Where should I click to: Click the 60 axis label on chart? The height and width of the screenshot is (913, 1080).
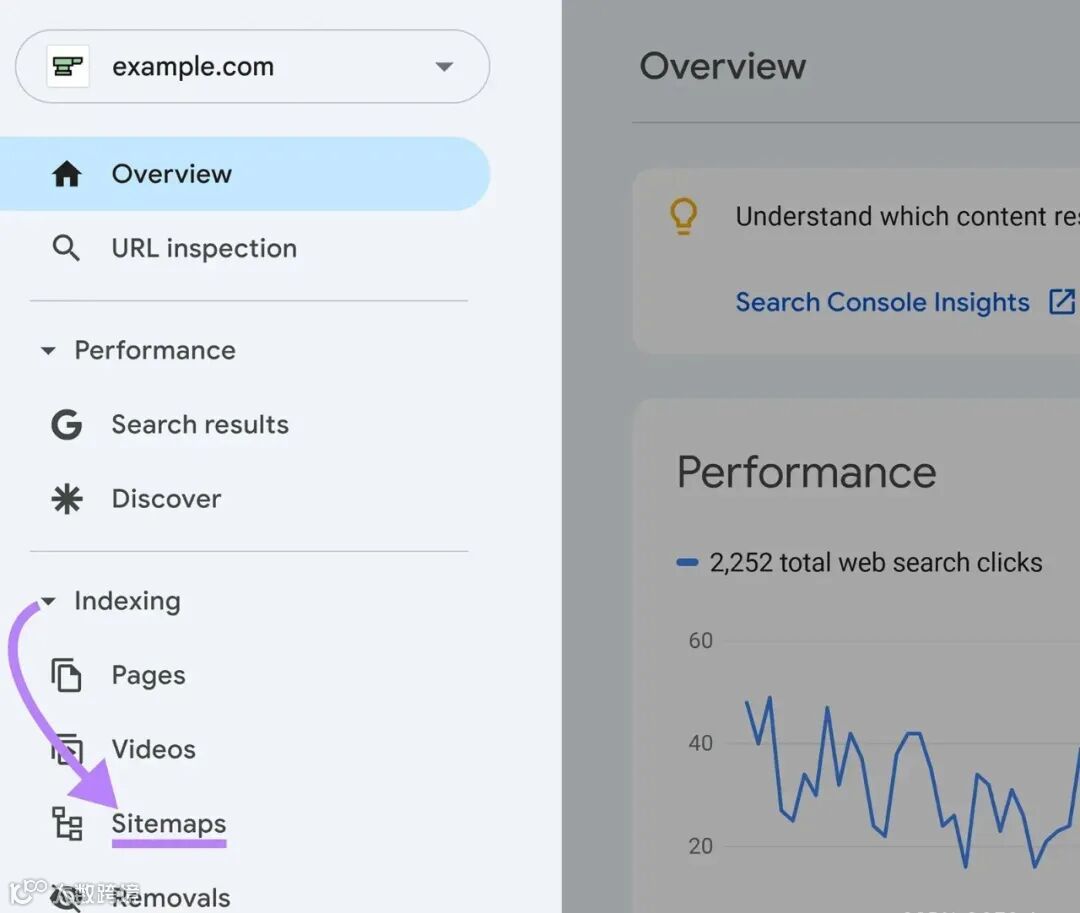(x=700, y=641)
